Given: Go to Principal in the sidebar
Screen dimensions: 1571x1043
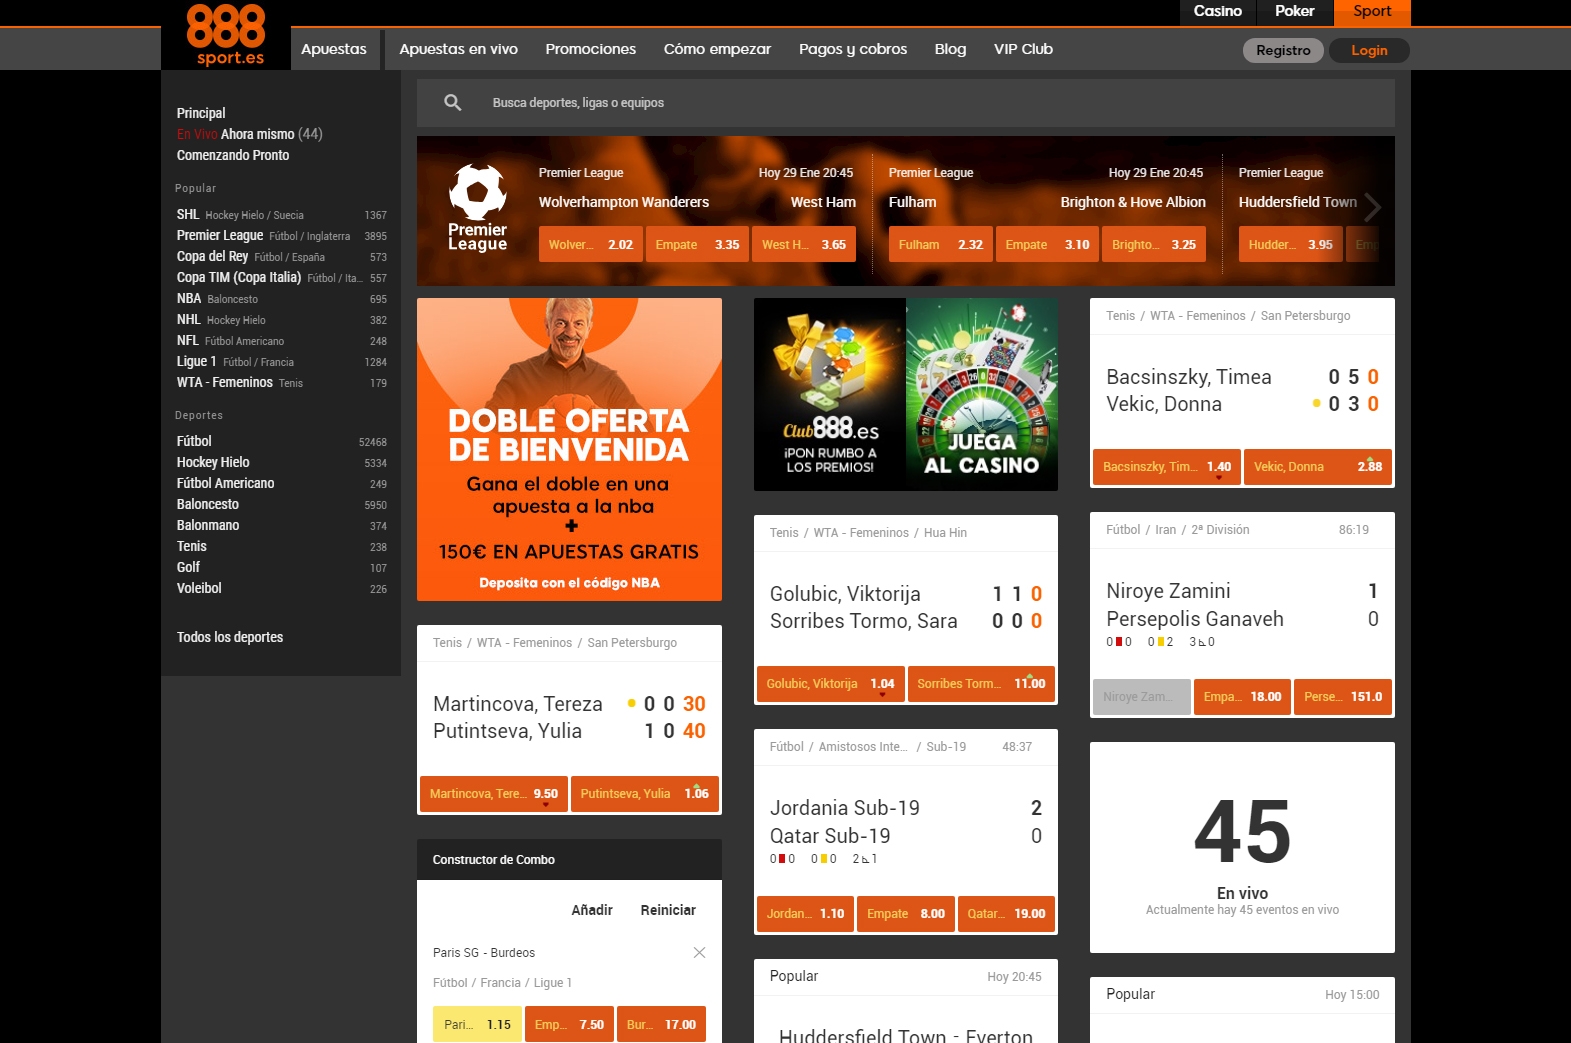Looking at the screenshot, I should (x=201, y=113).
